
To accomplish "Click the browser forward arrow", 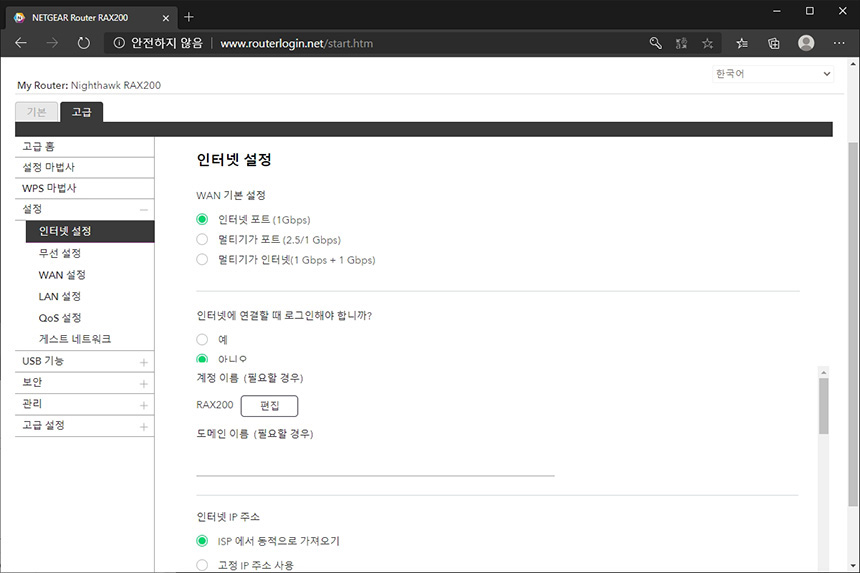I will point(52,43).
